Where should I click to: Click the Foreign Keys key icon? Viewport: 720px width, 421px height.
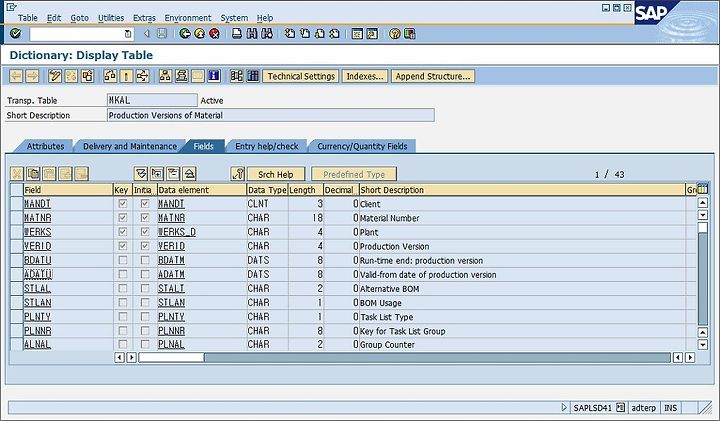(x=238, y=174)
